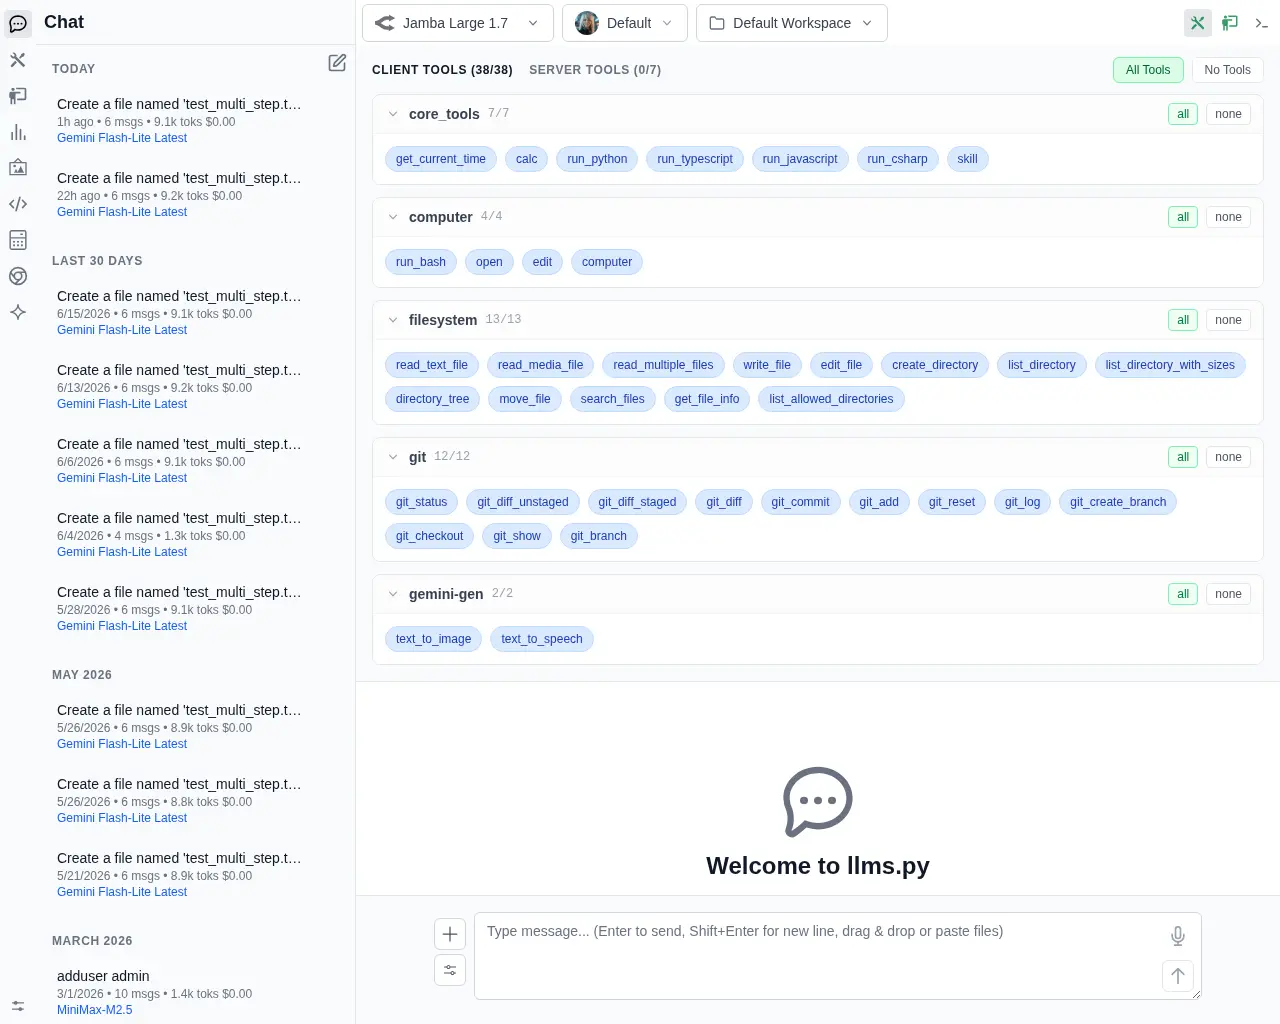Select 'none' for filesystem group
Viewport: 1280px width, 1024px height.
[x=1228, y=320]
